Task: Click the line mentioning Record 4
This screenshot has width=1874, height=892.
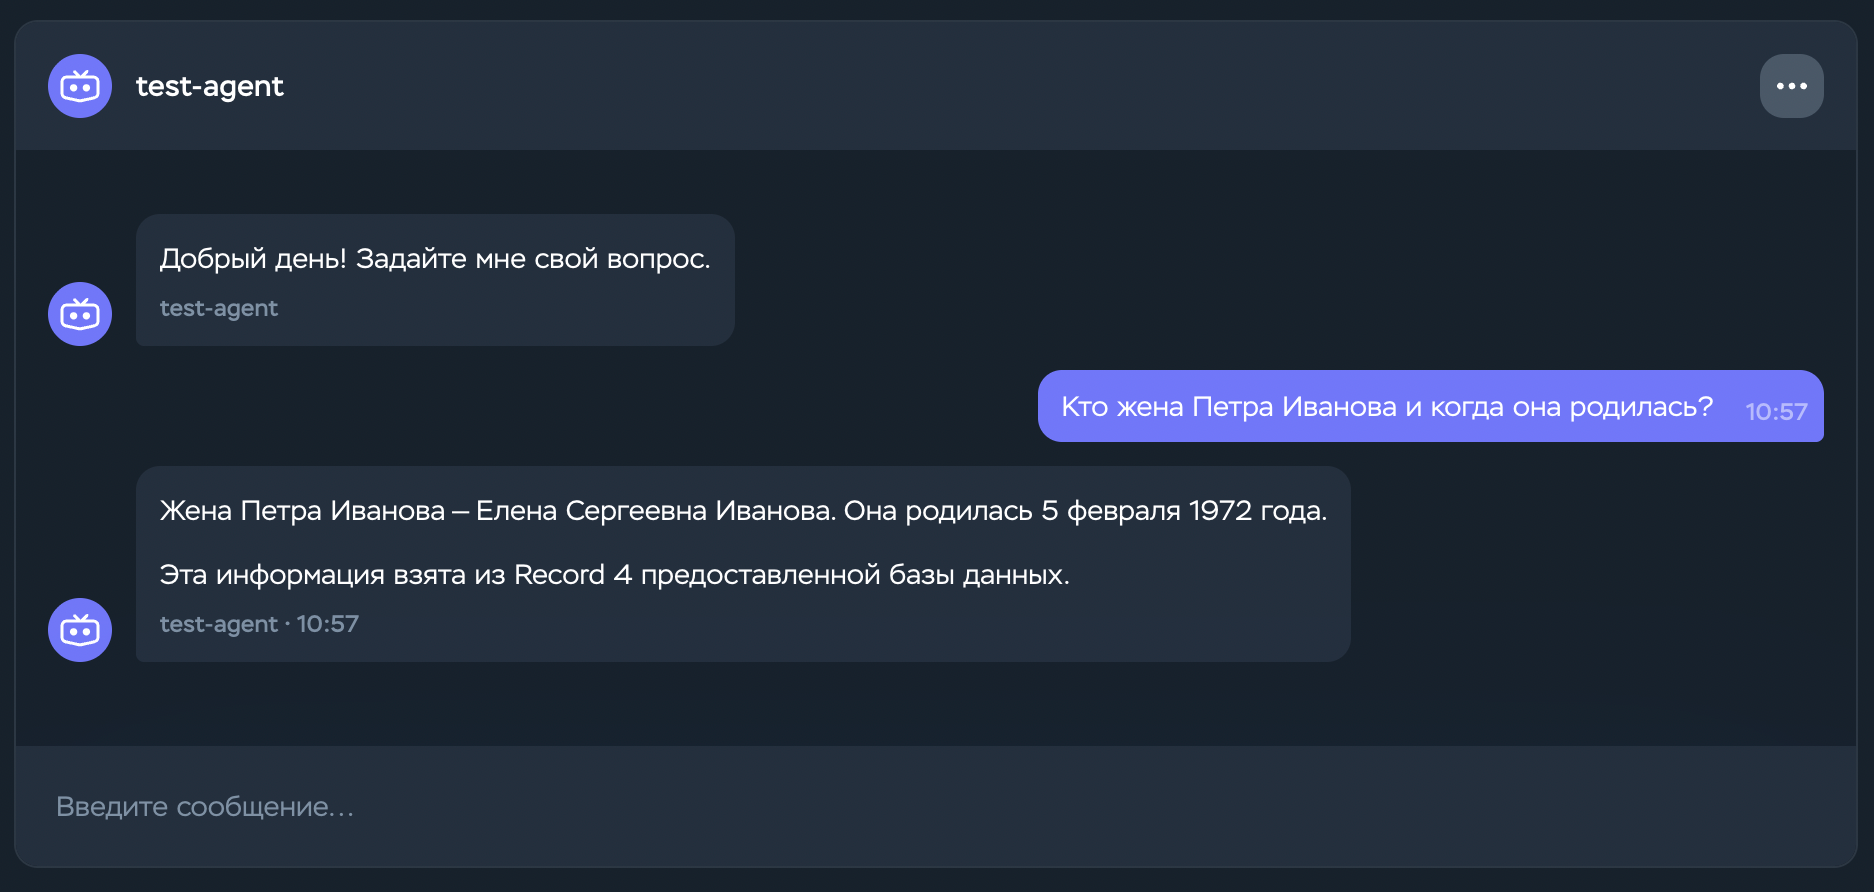Action: 615,575
